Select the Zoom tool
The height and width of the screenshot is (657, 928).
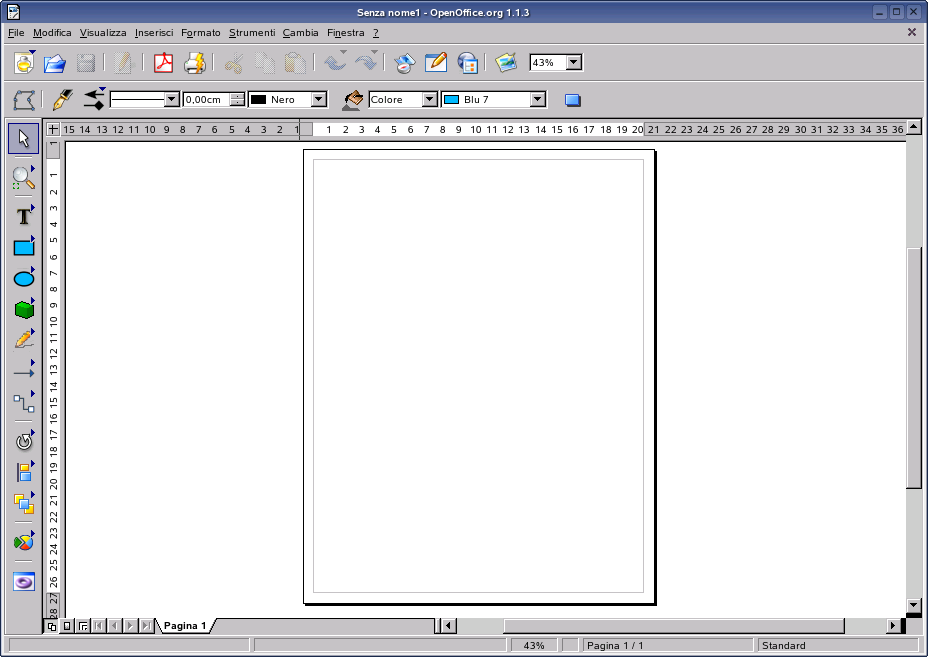[x=22, y=179]
